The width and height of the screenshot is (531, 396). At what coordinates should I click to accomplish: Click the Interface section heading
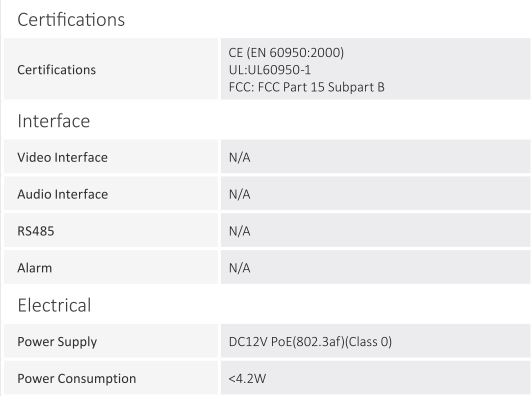[54, 121]
